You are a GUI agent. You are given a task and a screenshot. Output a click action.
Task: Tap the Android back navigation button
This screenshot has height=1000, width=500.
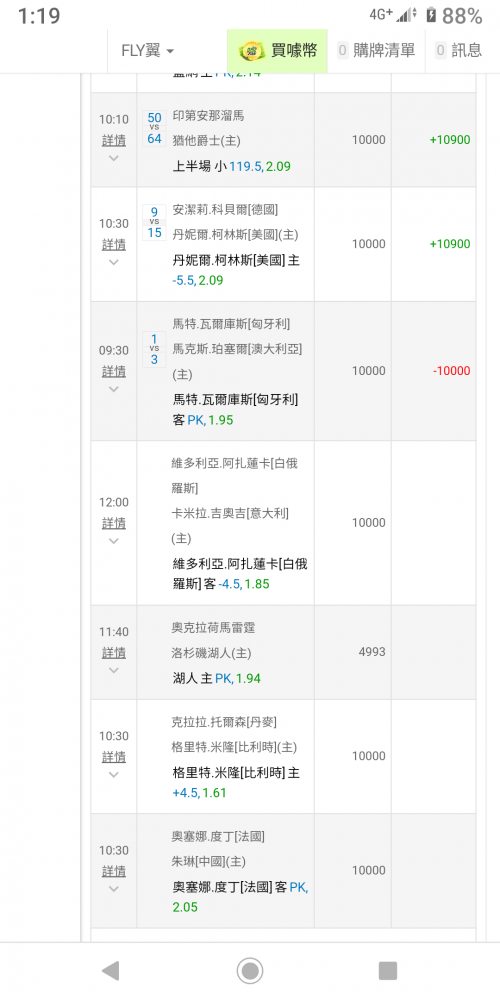(x=111, y=971)
